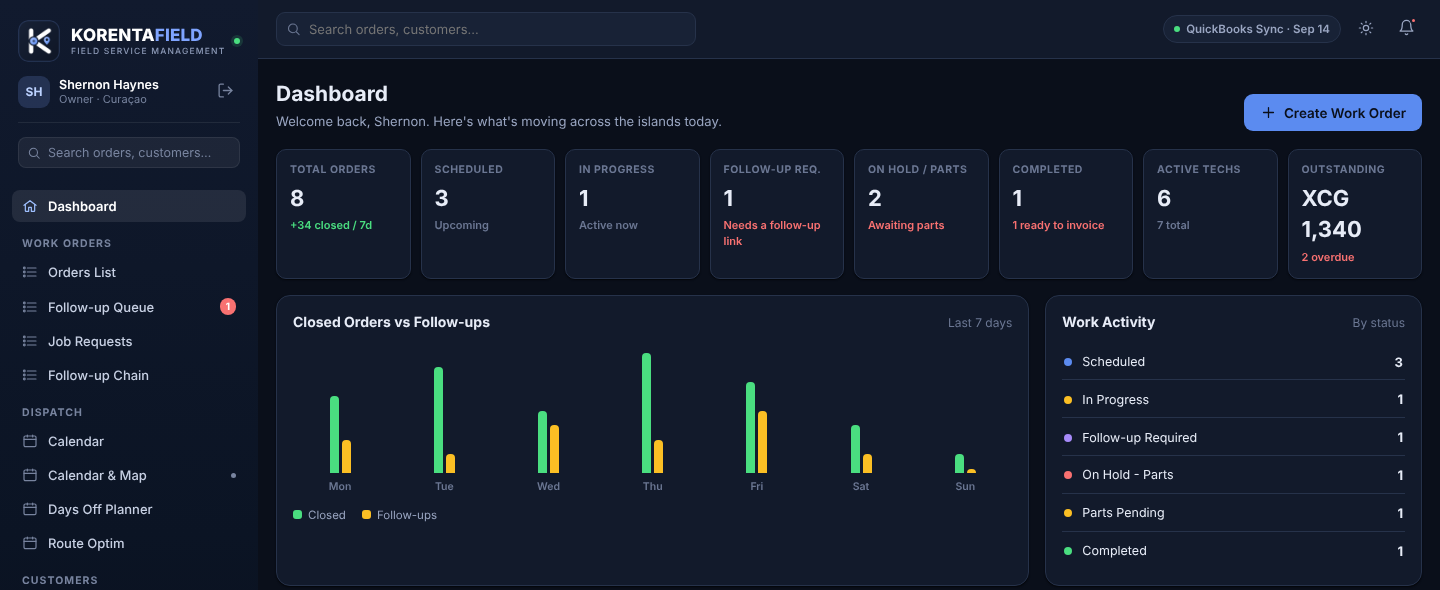Viewport: 1440px width, 590px height.
Task: Open Days Off Planner
Action: [129, 509]
